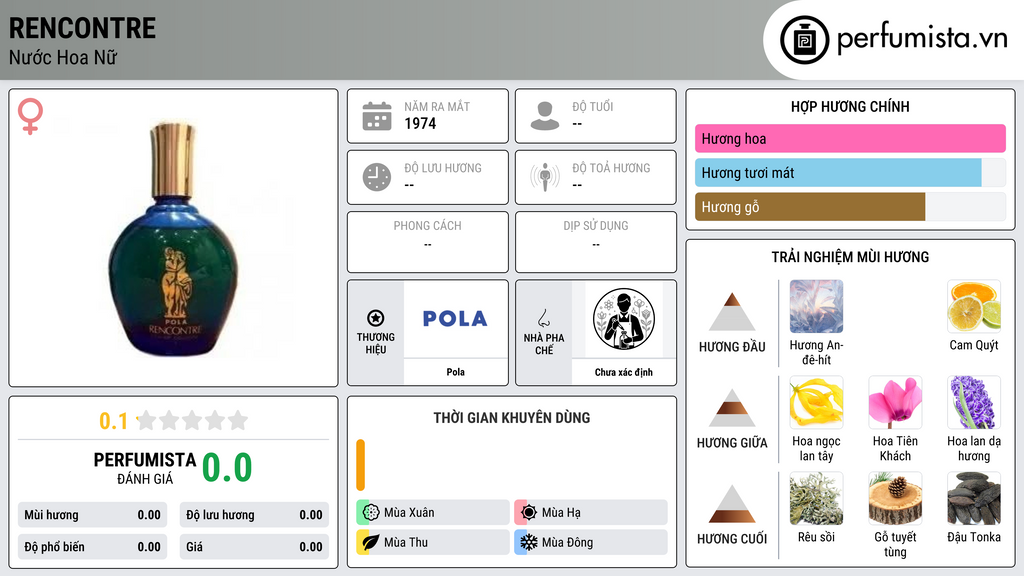Click the Phong cách info box
Image resolution: width=1024 pixels, height=576 pixels.
click(428, 242)
